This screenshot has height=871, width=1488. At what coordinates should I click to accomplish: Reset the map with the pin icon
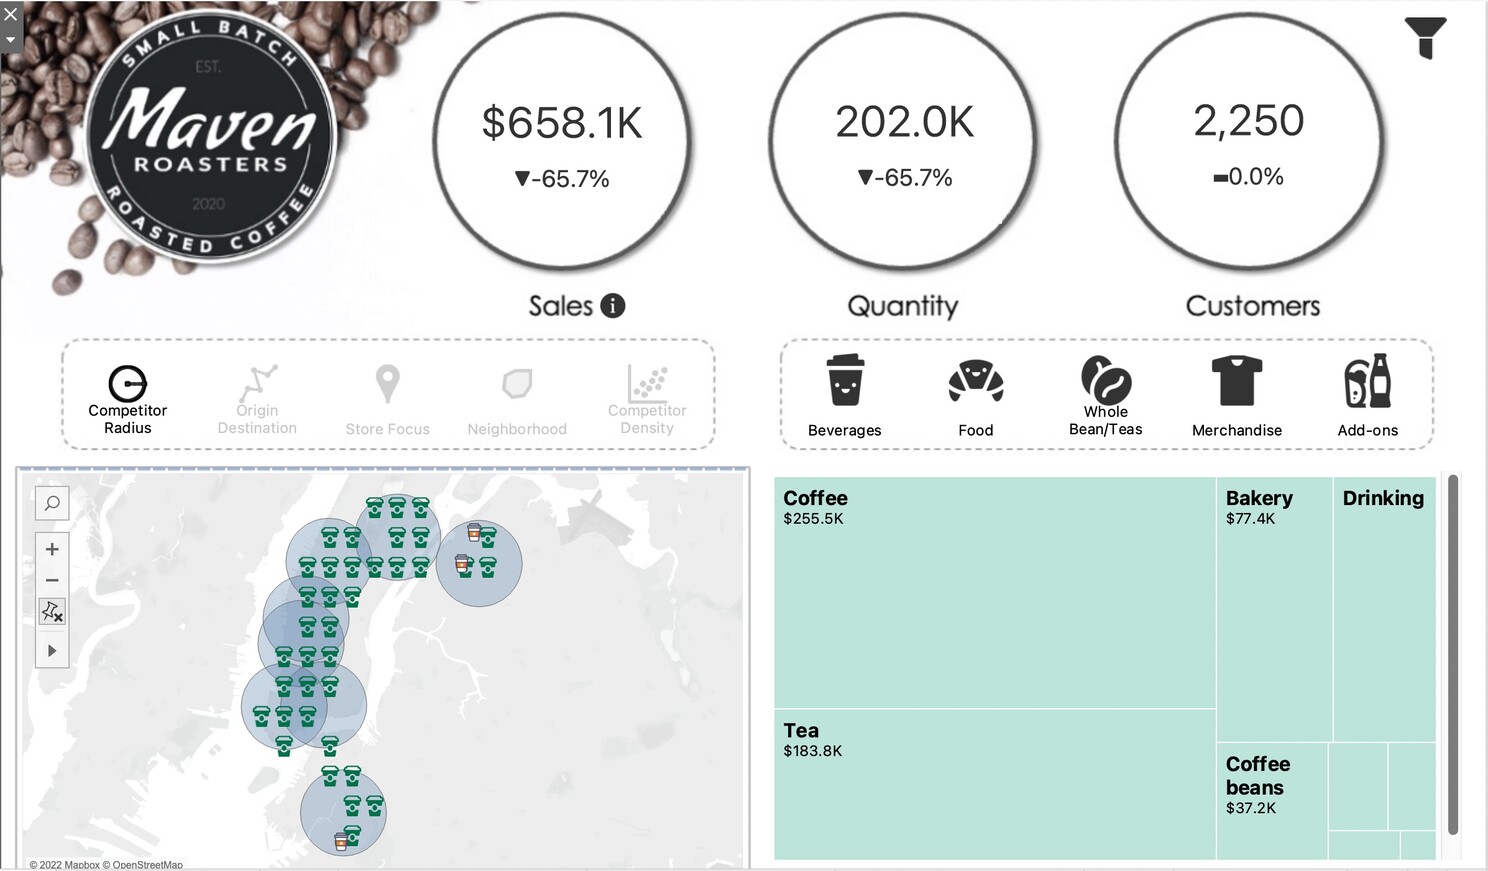coord(52,611)
